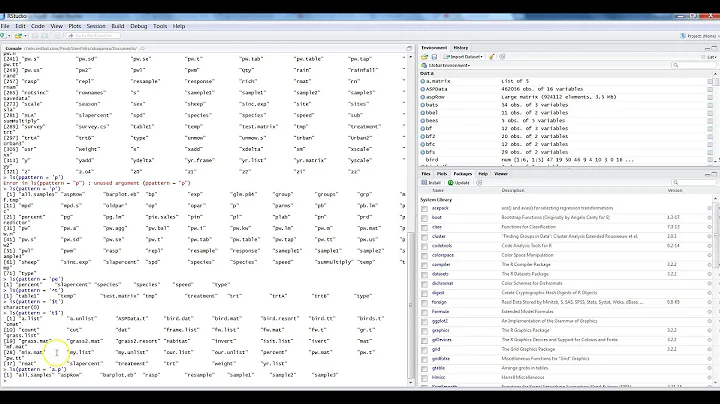The height and width of the screenshot is (404, 720).
Task: Click the New File toolbar icon
Action: pos(3,35)
